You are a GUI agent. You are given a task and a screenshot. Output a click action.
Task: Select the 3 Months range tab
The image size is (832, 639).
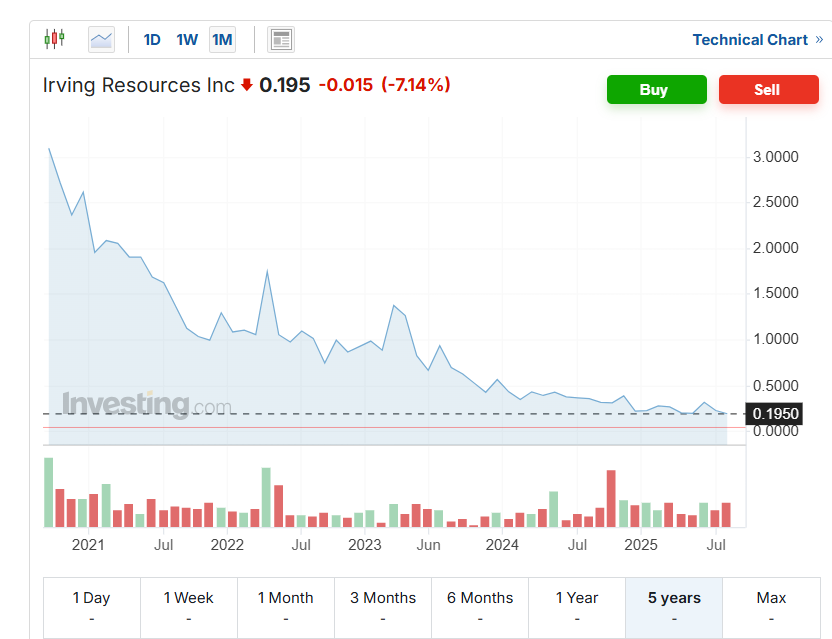click(x=383, y=607)
